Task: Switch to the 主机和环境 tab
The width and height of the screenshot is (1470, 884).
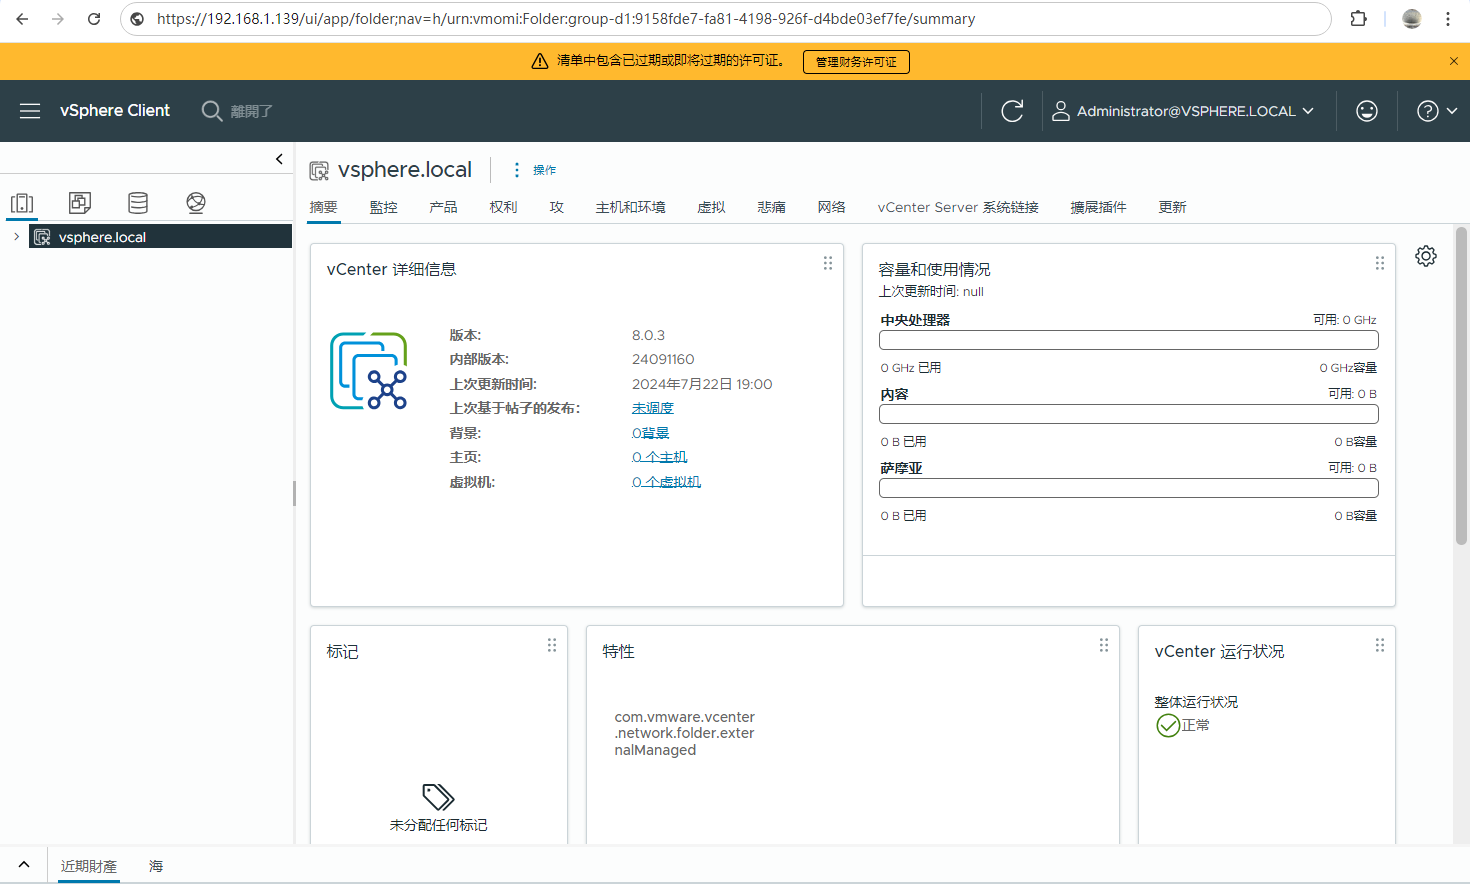Action: [631, 207]
